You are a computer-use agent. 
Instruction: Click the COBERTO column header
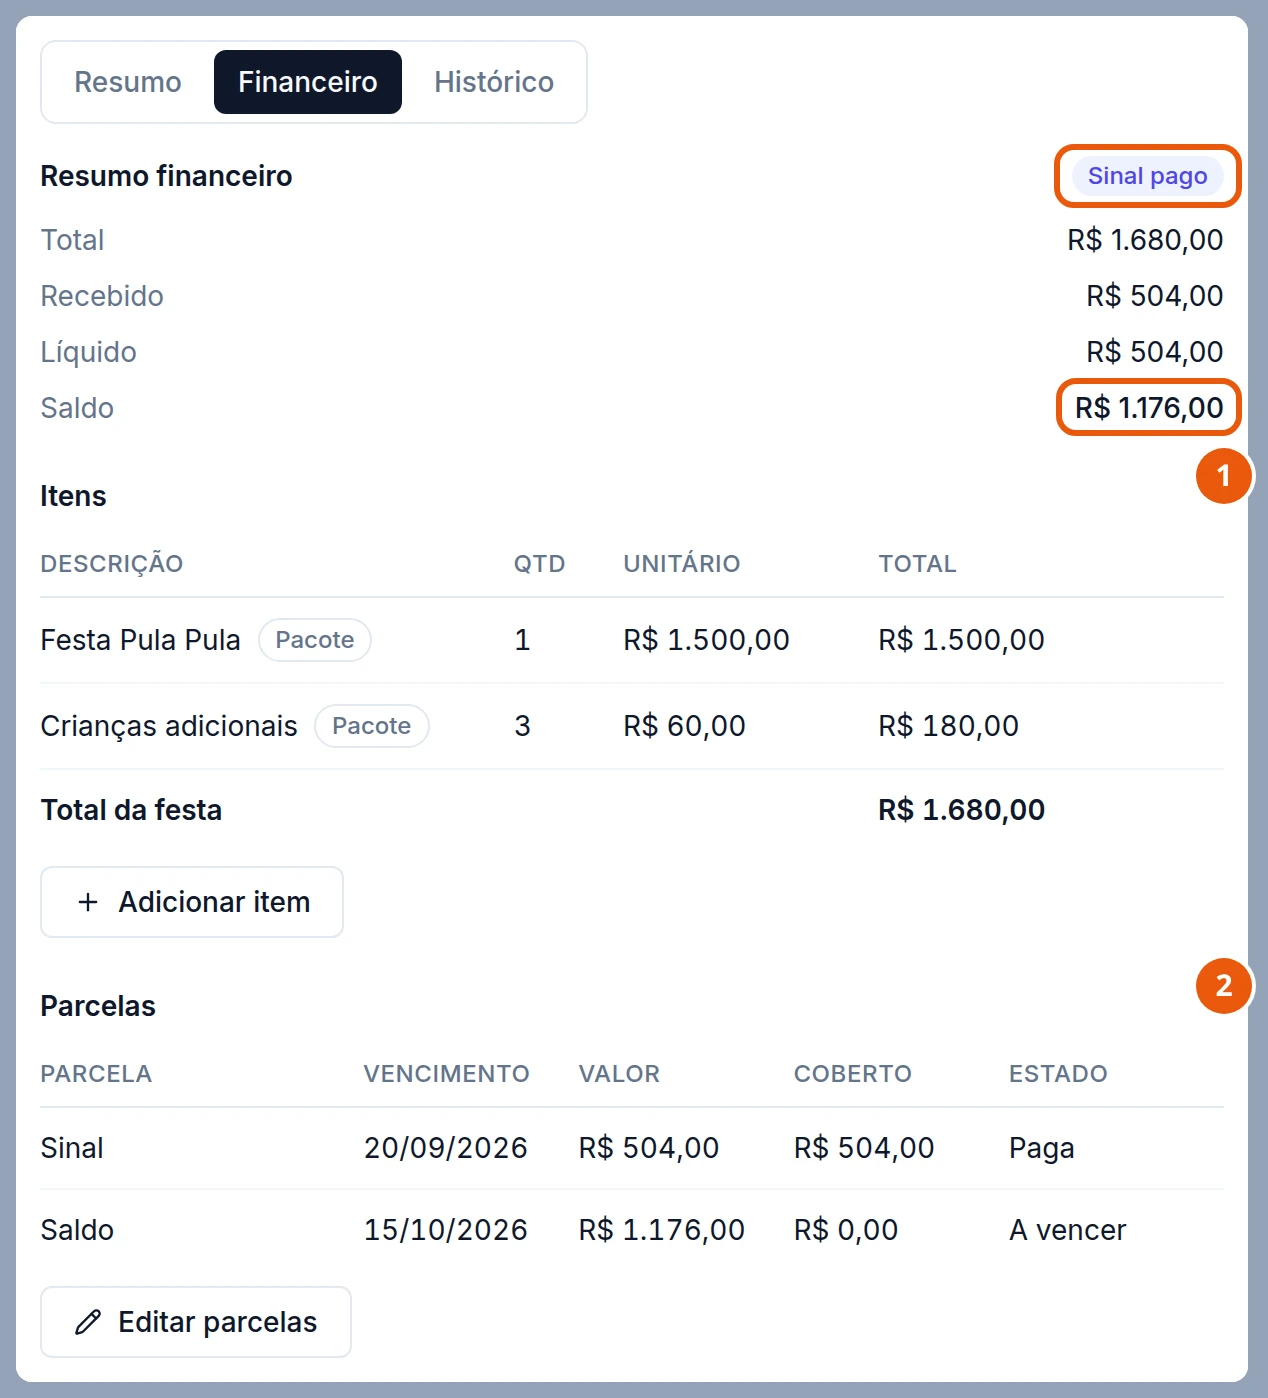853,1074
